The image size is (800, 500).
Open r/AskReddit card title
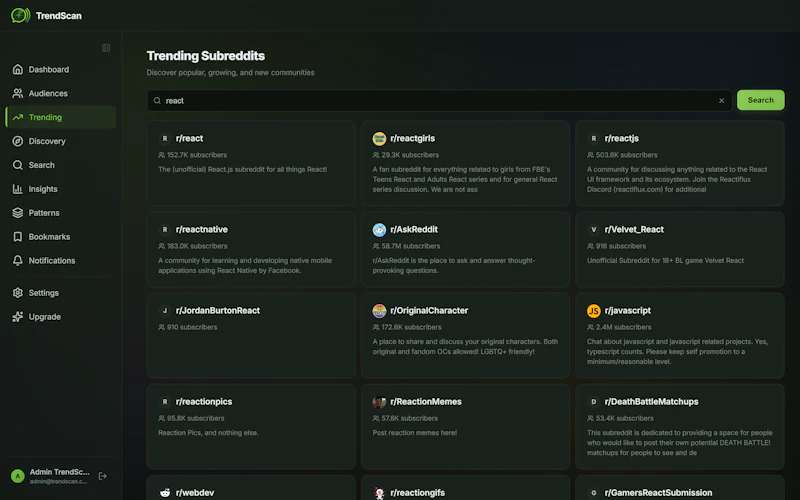414,230
